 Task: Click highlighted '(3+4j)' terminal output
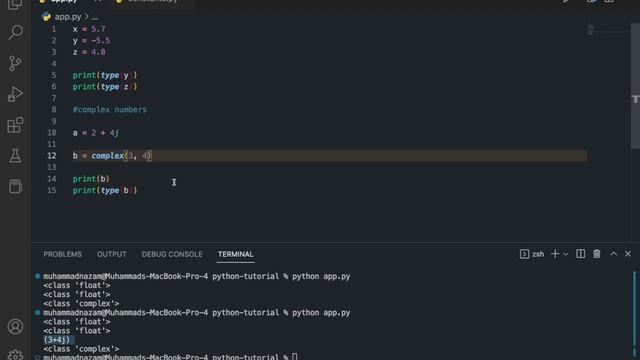pos(57,340)
